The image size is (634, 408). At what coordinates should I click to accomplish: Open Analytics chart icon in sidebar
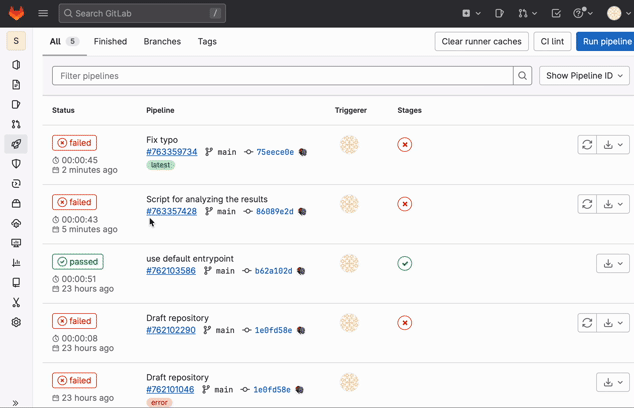[x=16, y=263]
